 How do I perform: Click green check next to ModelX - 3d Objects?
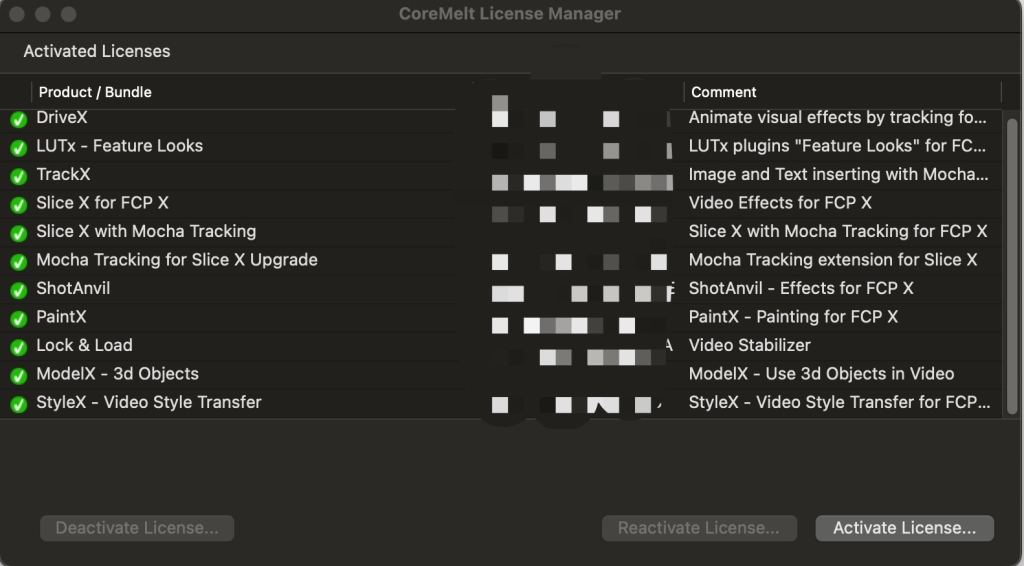18,375
